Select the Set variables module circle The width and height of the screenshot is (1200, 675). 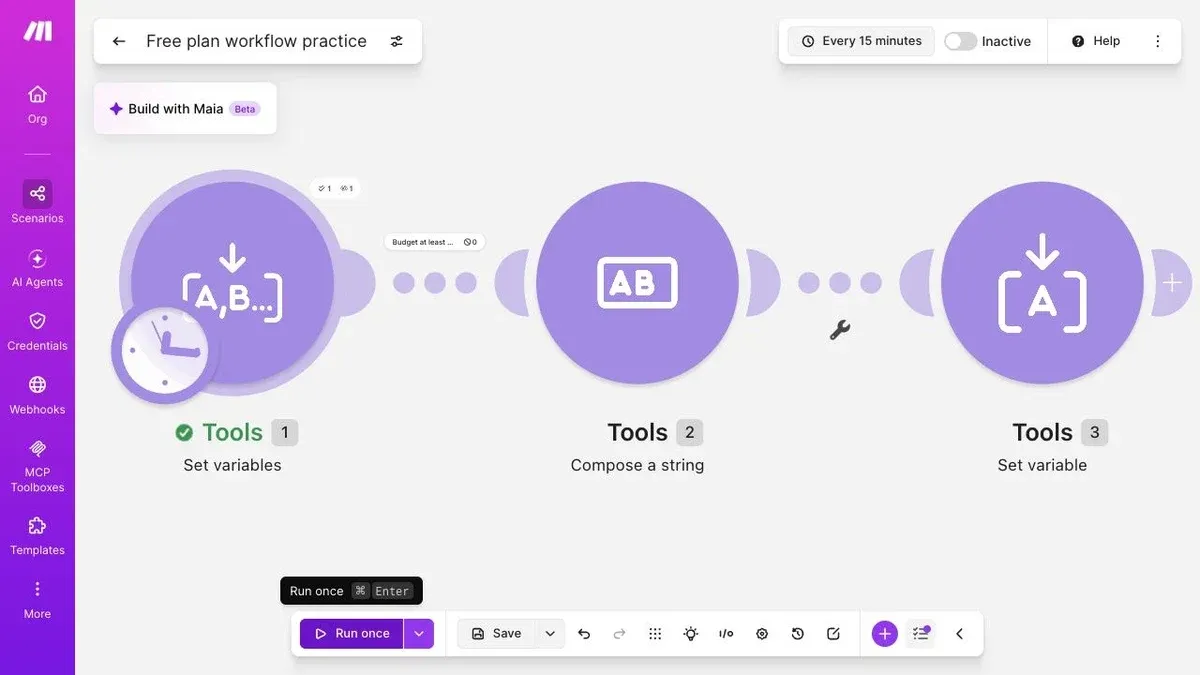pyautogui.click(x=233, y=283)
